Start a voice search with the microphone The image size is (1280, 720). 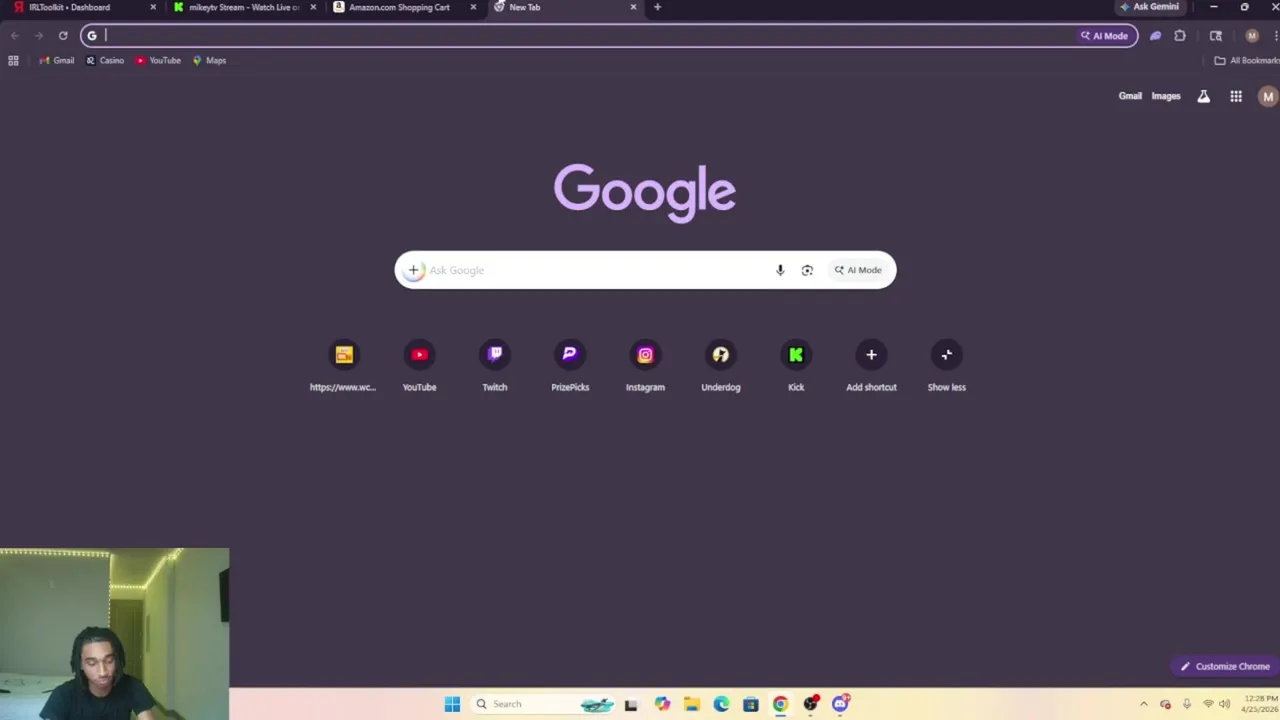coord(780,270)
